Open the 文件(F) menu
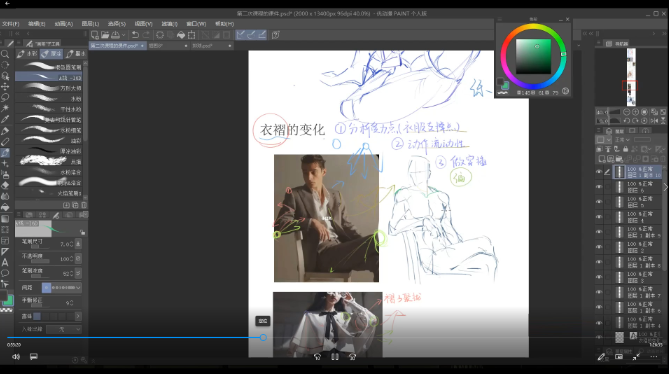669x374 pixels. [11, 24]
